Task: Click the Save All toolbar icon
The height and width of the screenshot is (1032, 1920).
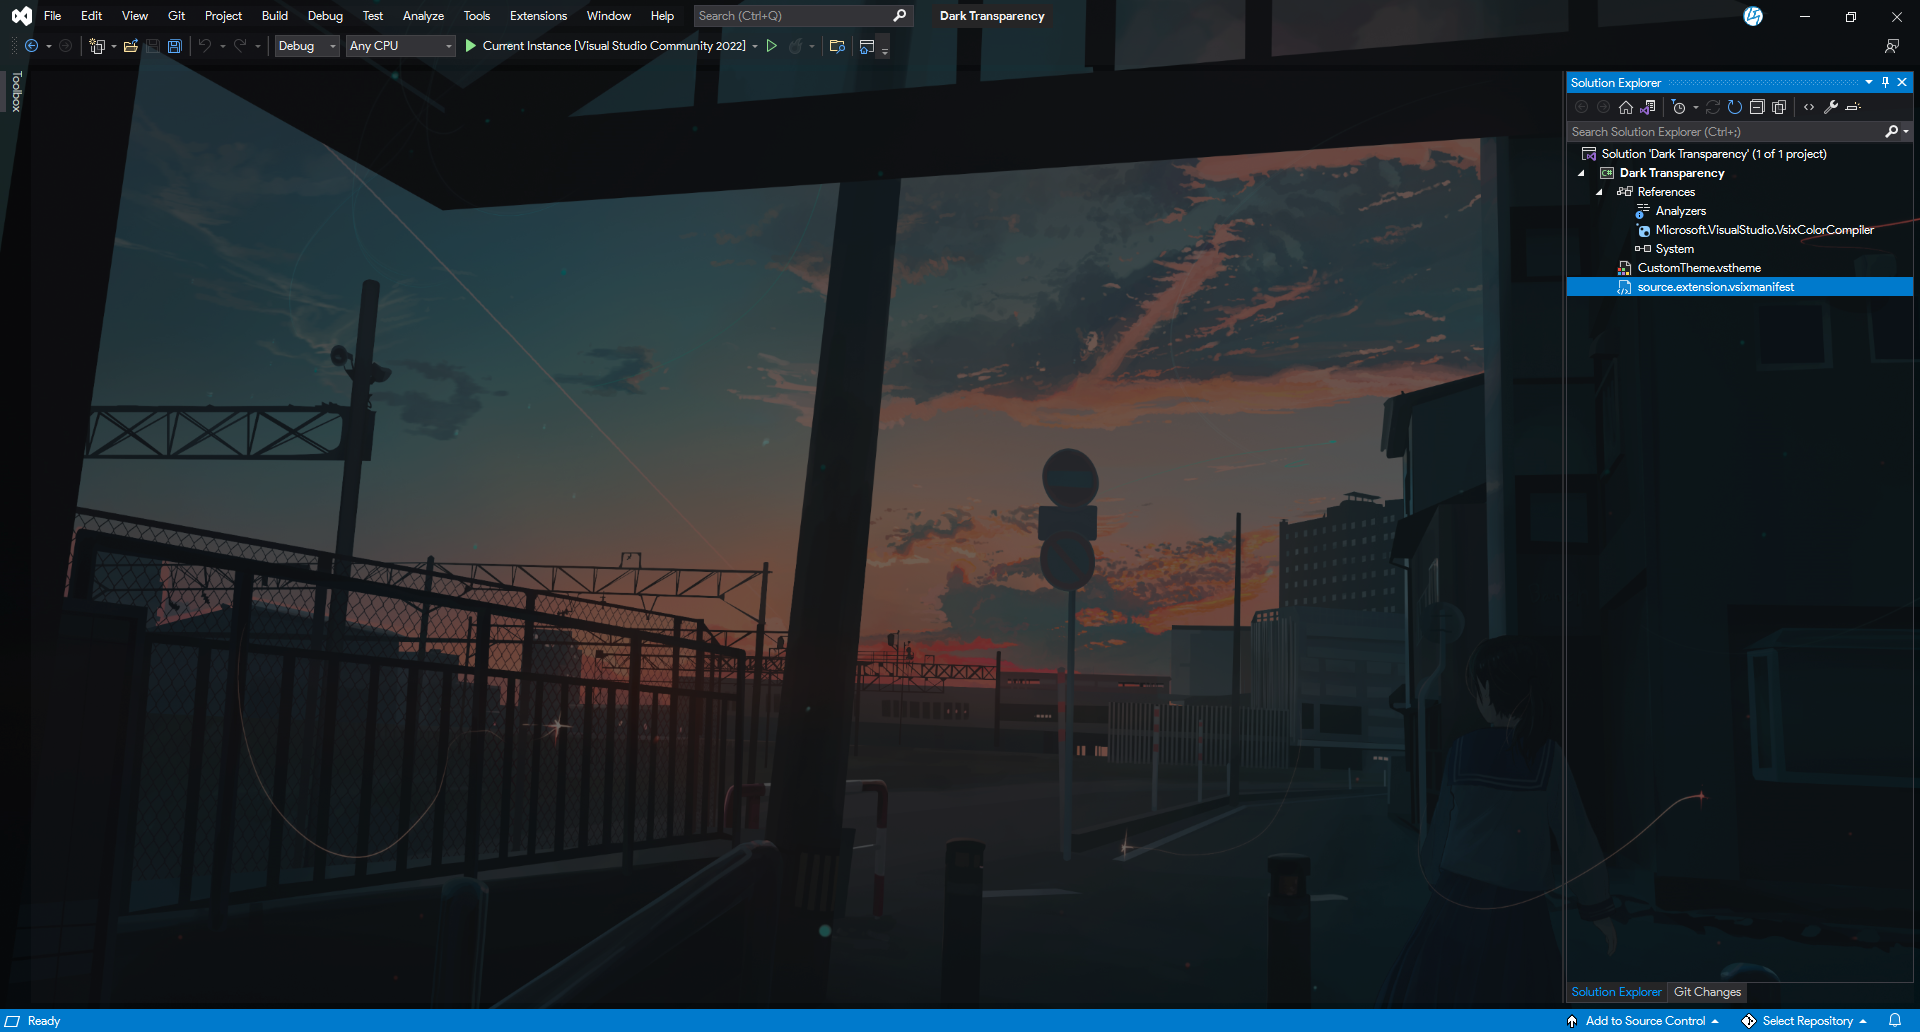Action: tap(175, 46)
